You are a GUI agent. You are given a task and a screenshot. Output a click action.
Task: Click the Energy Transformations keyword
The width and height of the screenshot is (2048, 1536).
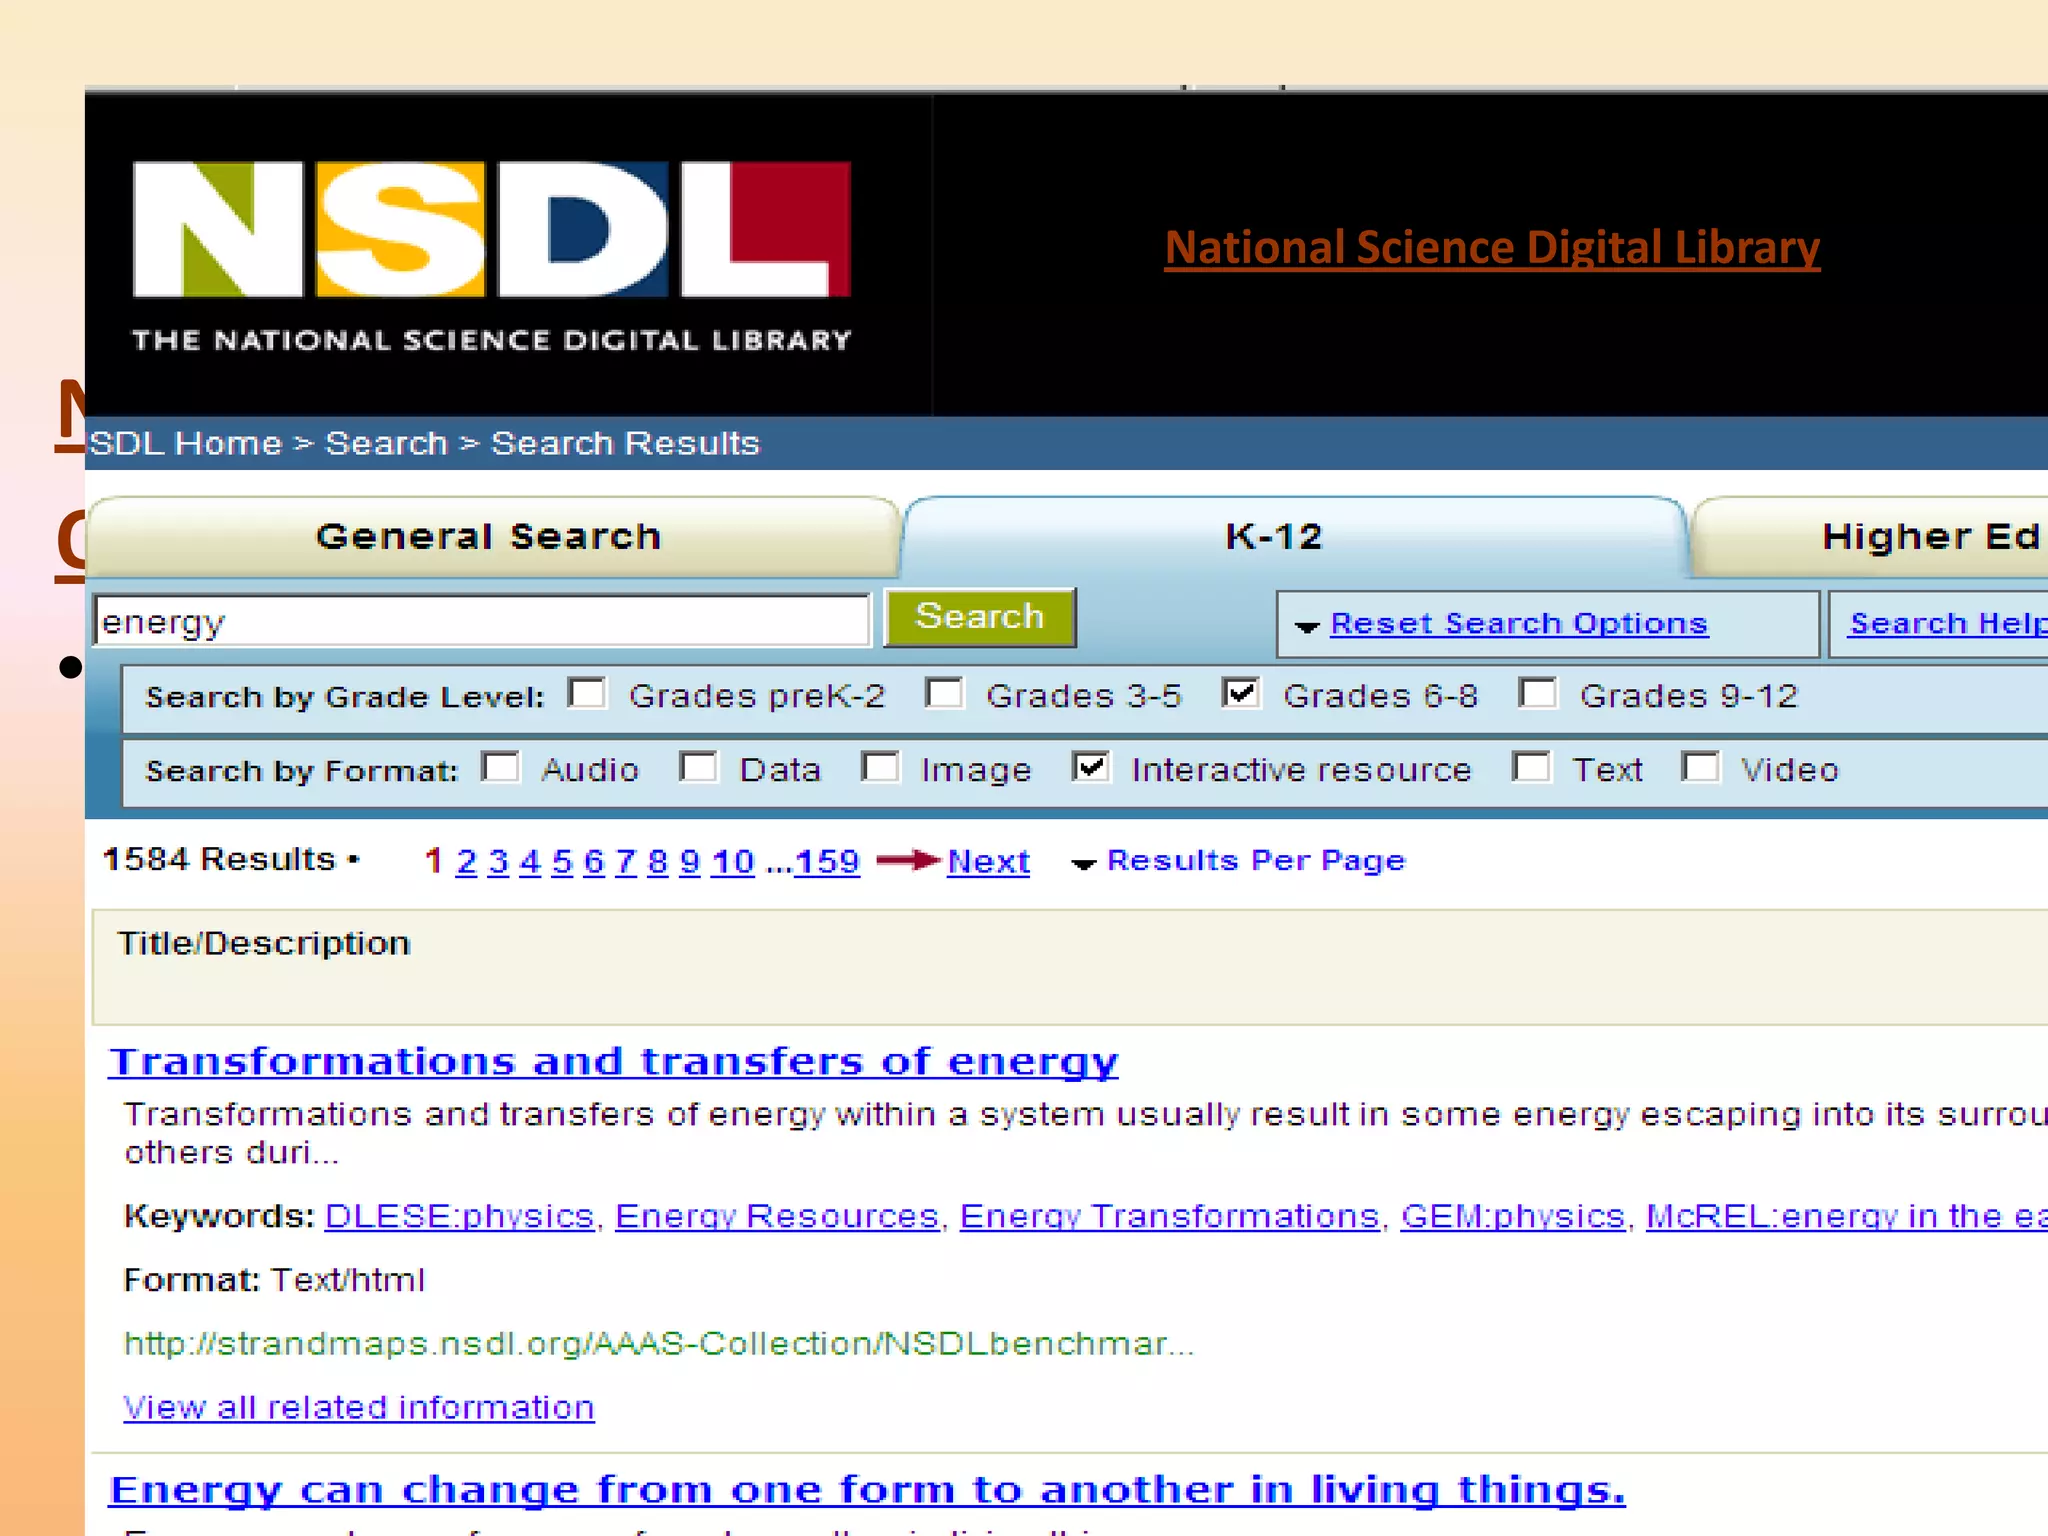tap(1170, 1216)
